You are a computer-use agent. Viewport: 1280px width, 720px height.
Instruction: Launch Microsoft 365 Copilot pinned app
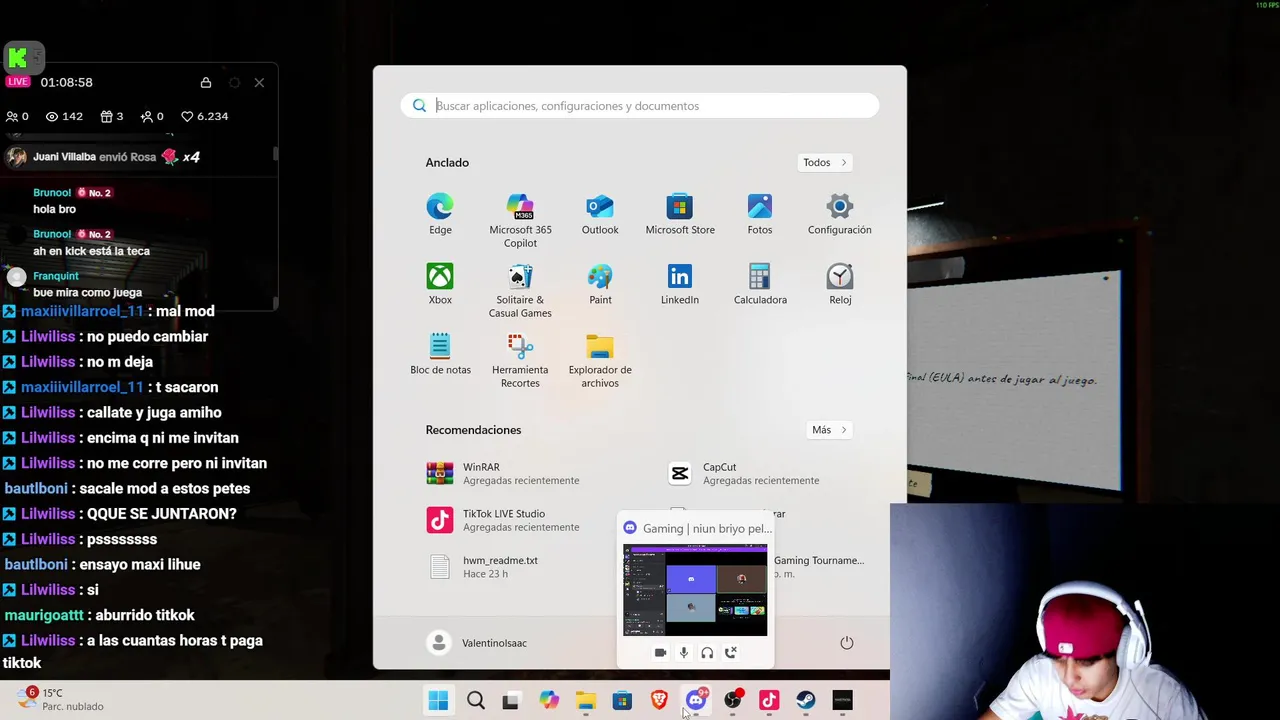pyautogui.click(x=520, y=221)
